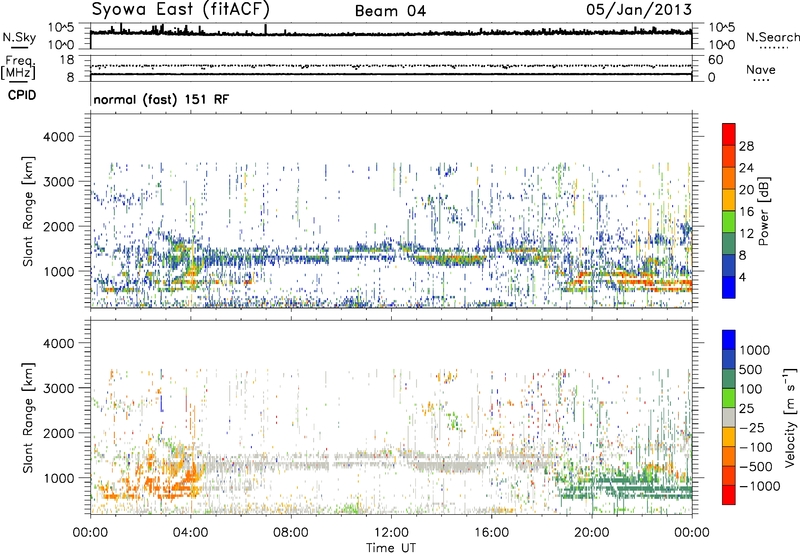Viewport: 800px width, 554px height.
Task: Click the "Slant Range [km]" label of velocity panel
Action: coord(28,418)
